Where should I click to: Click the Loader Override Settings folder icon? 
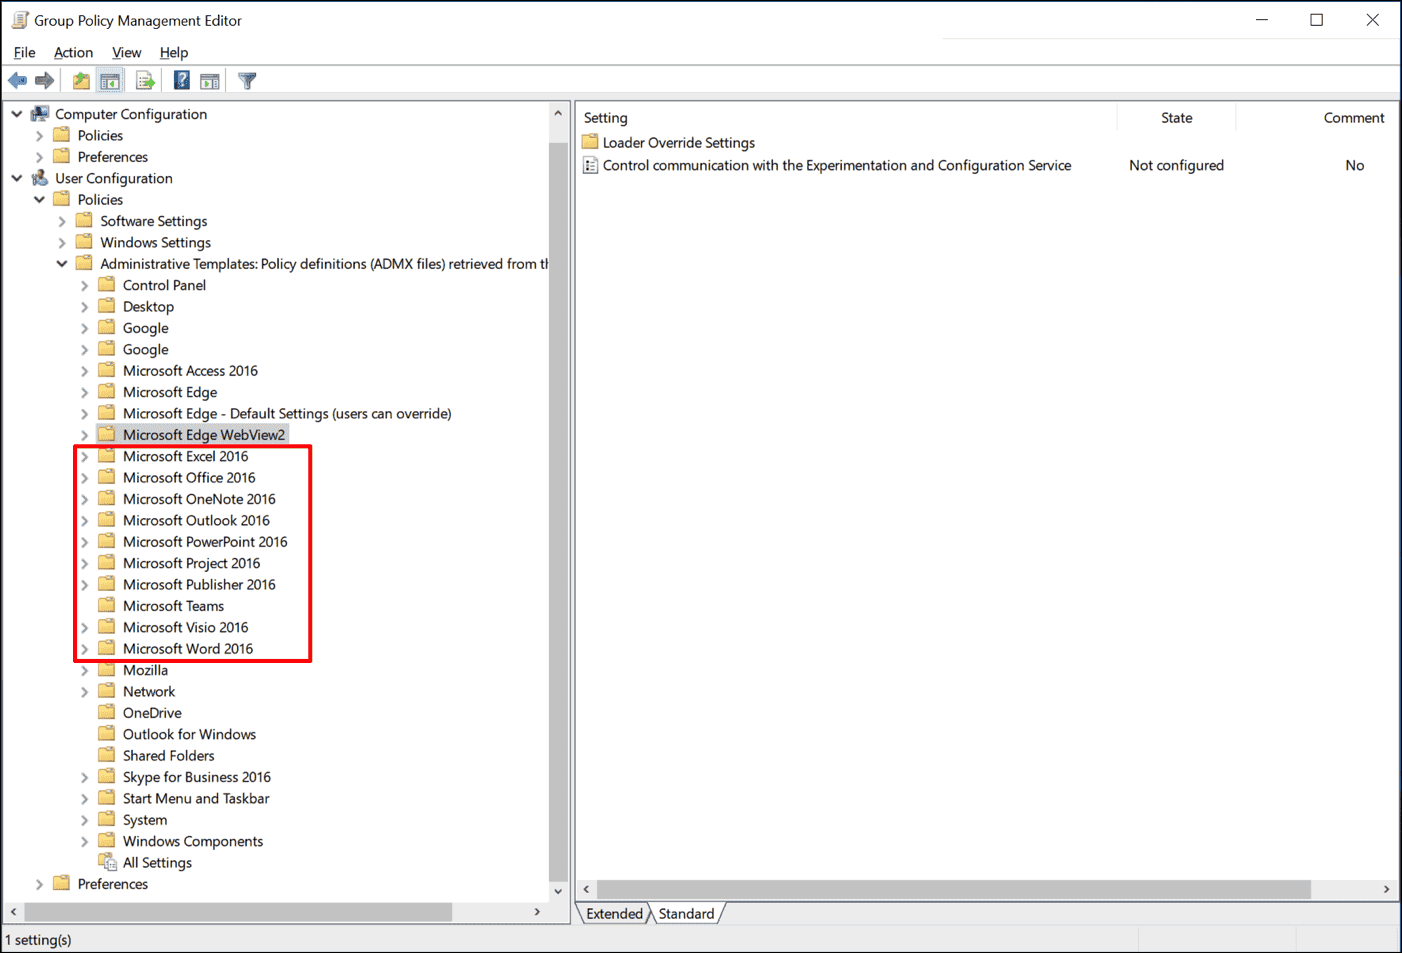click(590, 142)
